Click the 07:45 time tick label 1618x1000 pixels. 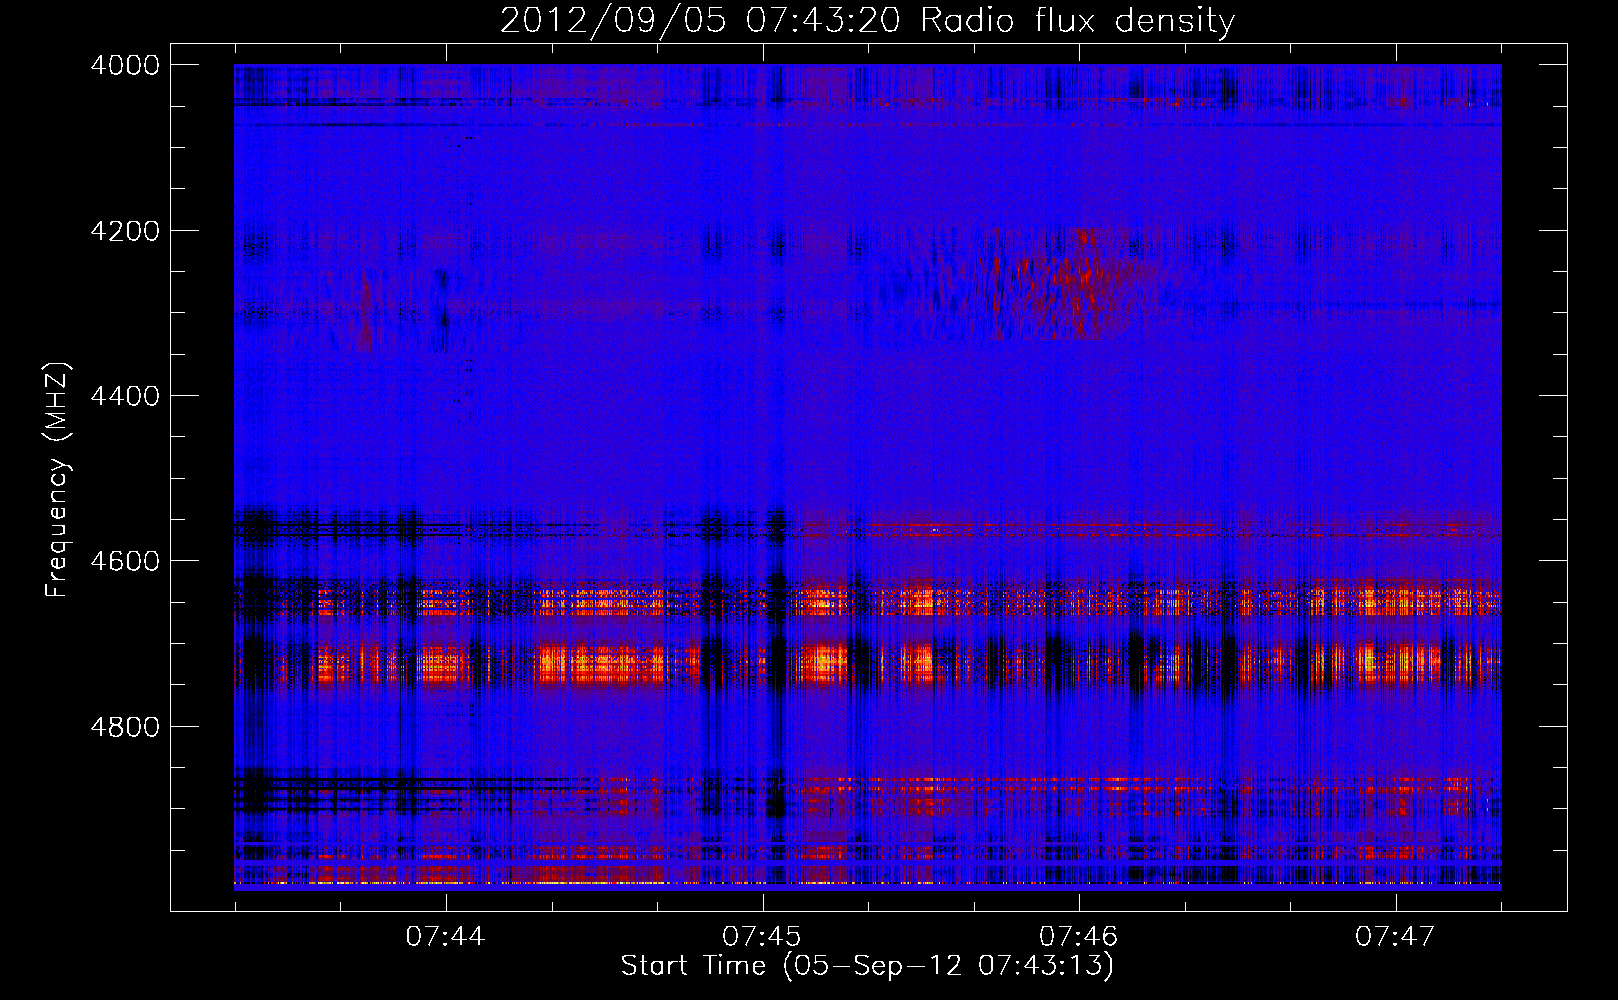pyautogui.click(x=762, y=937)
